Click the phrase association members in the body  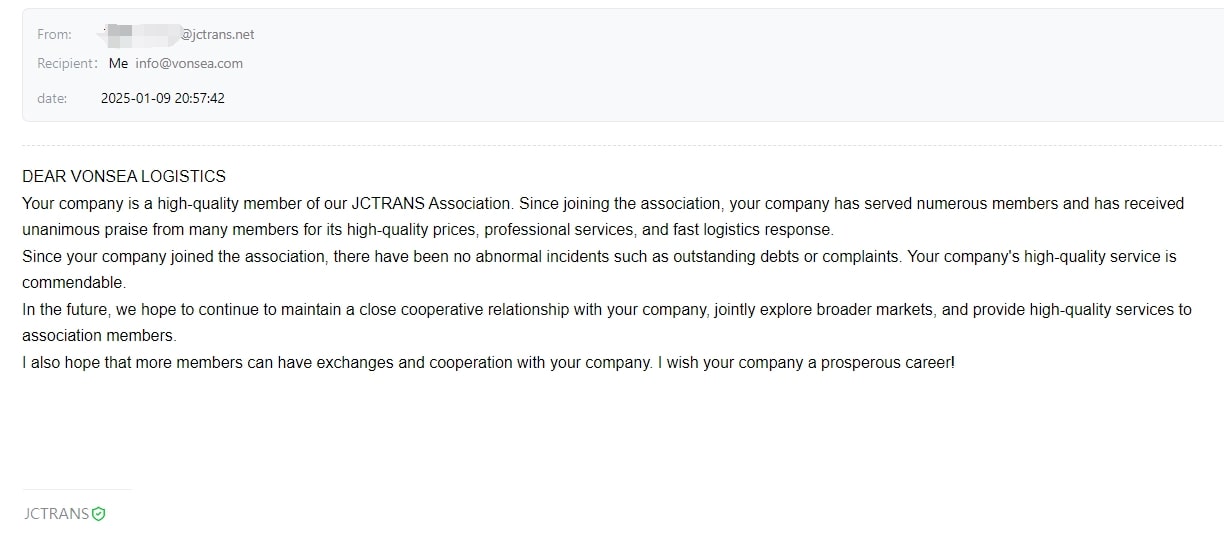(99, 336)
